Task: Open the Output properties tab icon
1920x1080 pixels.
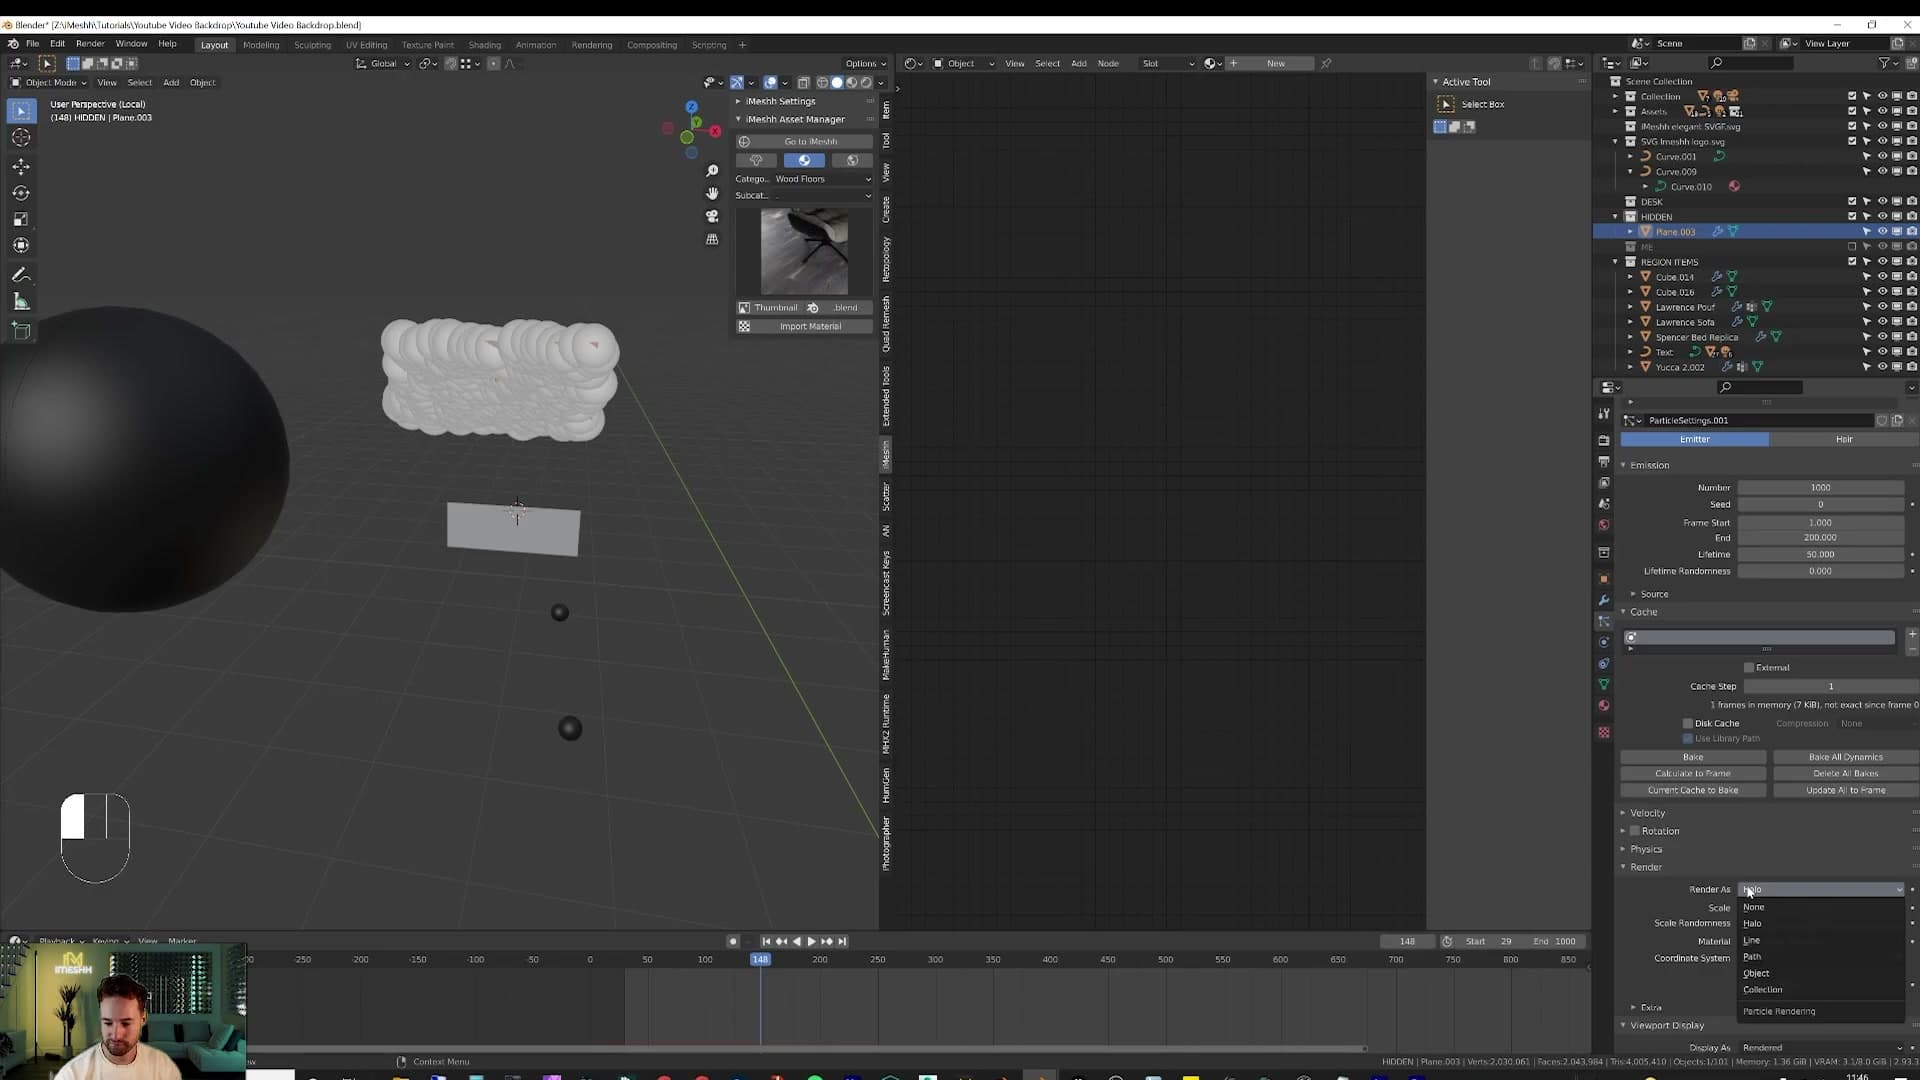Action: 1604,461
